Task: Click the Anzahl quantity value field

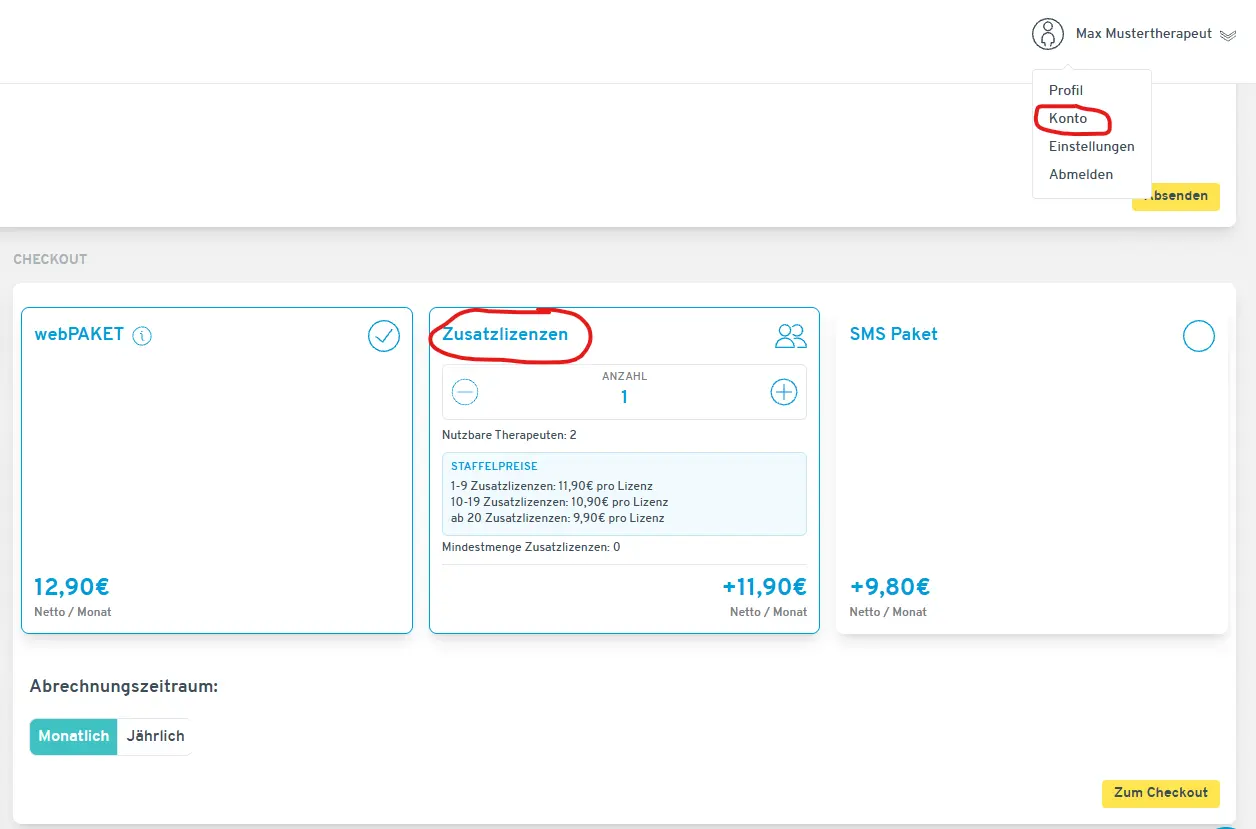Action: point(624,397)
